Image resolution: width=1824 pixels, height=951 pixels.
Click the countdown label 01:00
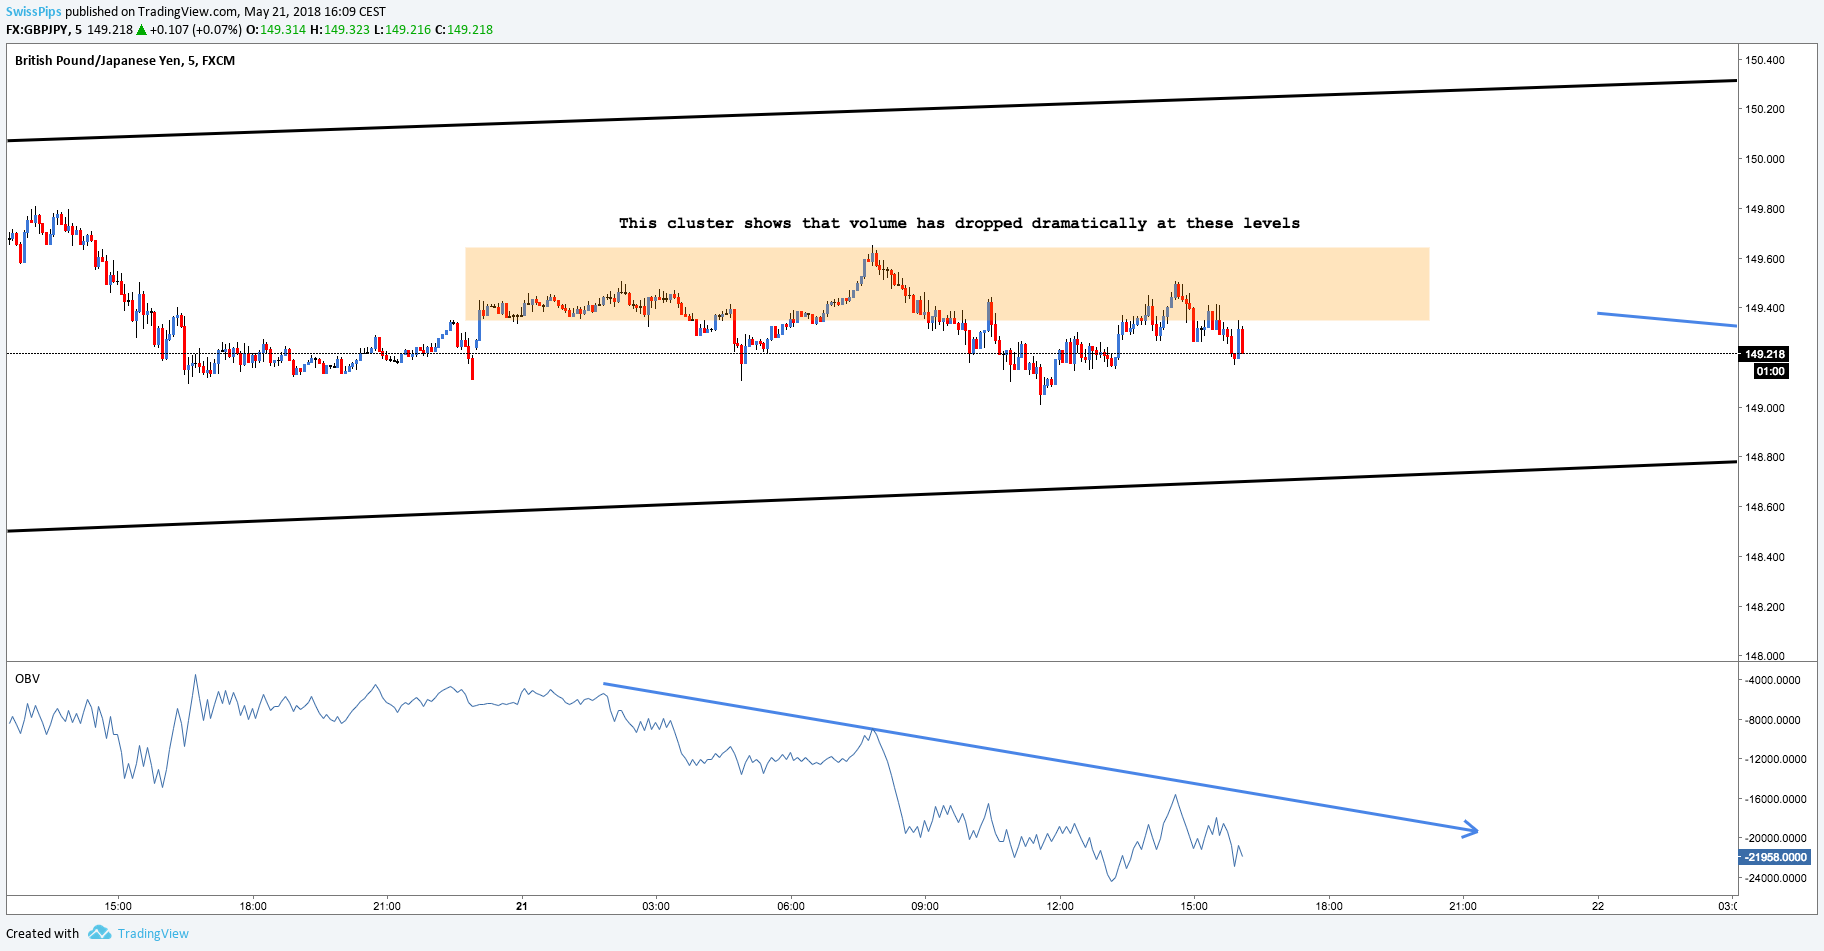(x=1770, y=371)
